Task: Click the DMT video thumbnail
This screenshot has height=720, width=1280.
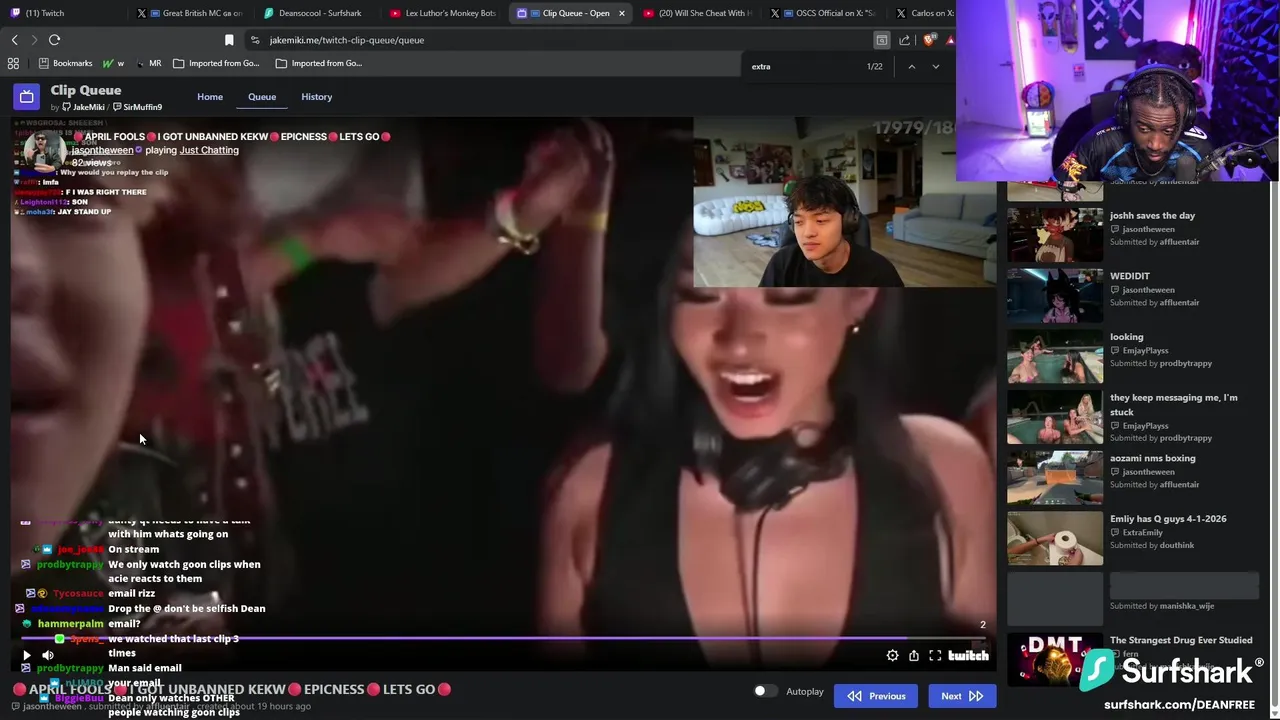Action: (x=1055, y=659)
